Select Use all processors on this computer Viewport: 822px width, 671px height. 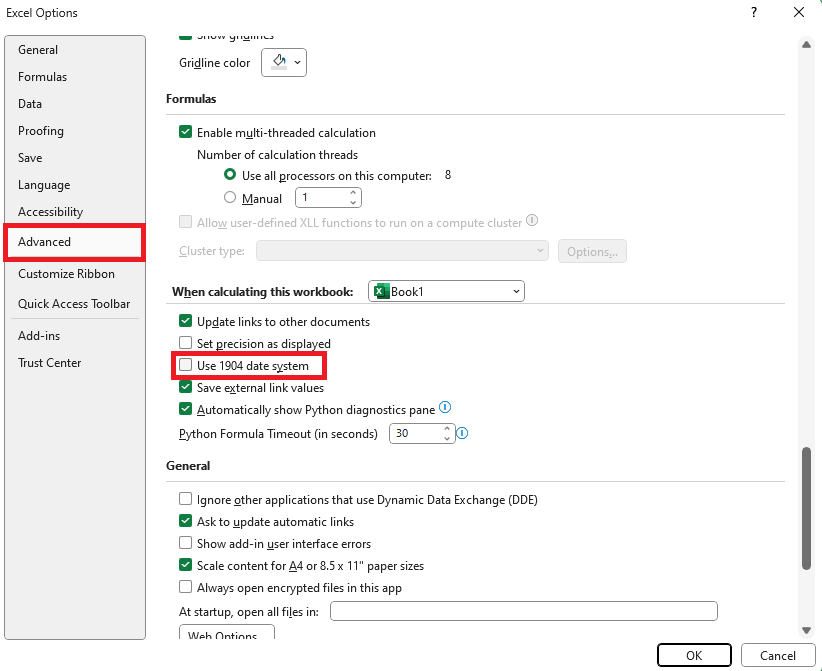click(230, 175)
